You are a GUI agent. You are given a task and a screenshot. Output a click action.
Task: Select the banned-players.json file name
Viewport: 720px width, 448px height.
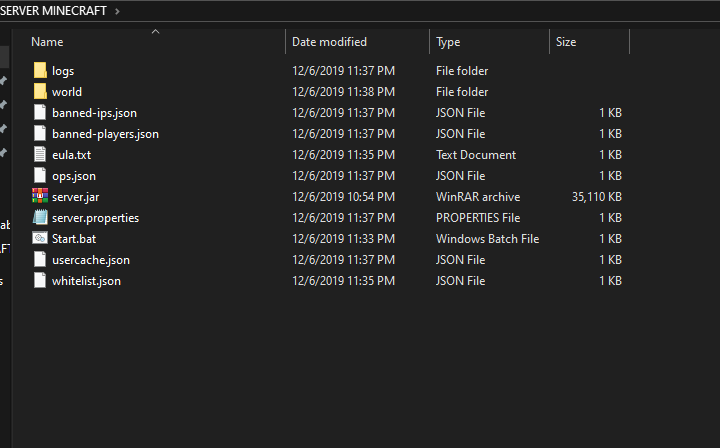(x=105, y=134)
